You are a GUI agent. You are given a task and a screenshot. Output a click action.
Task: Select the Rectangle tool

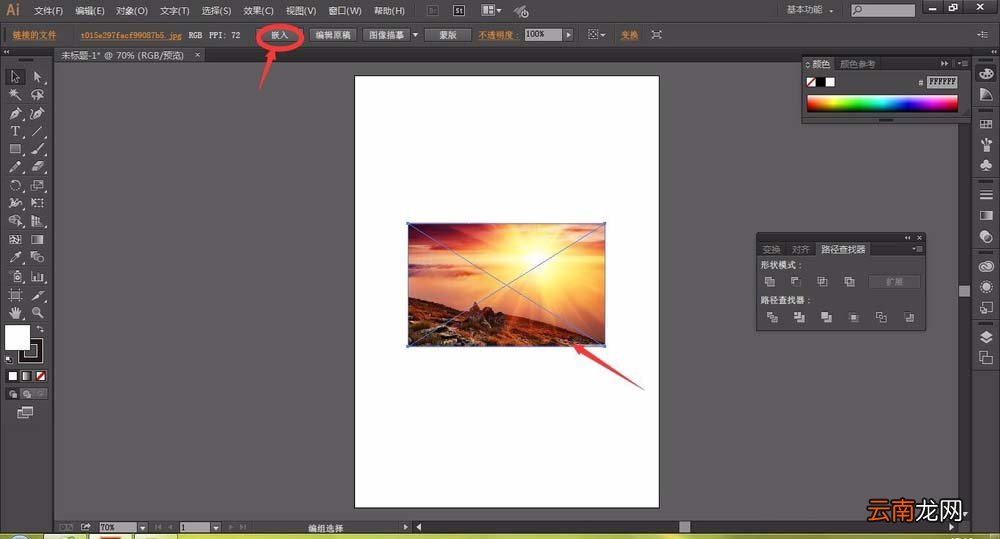pyautogui.click(x=15, y=149)
